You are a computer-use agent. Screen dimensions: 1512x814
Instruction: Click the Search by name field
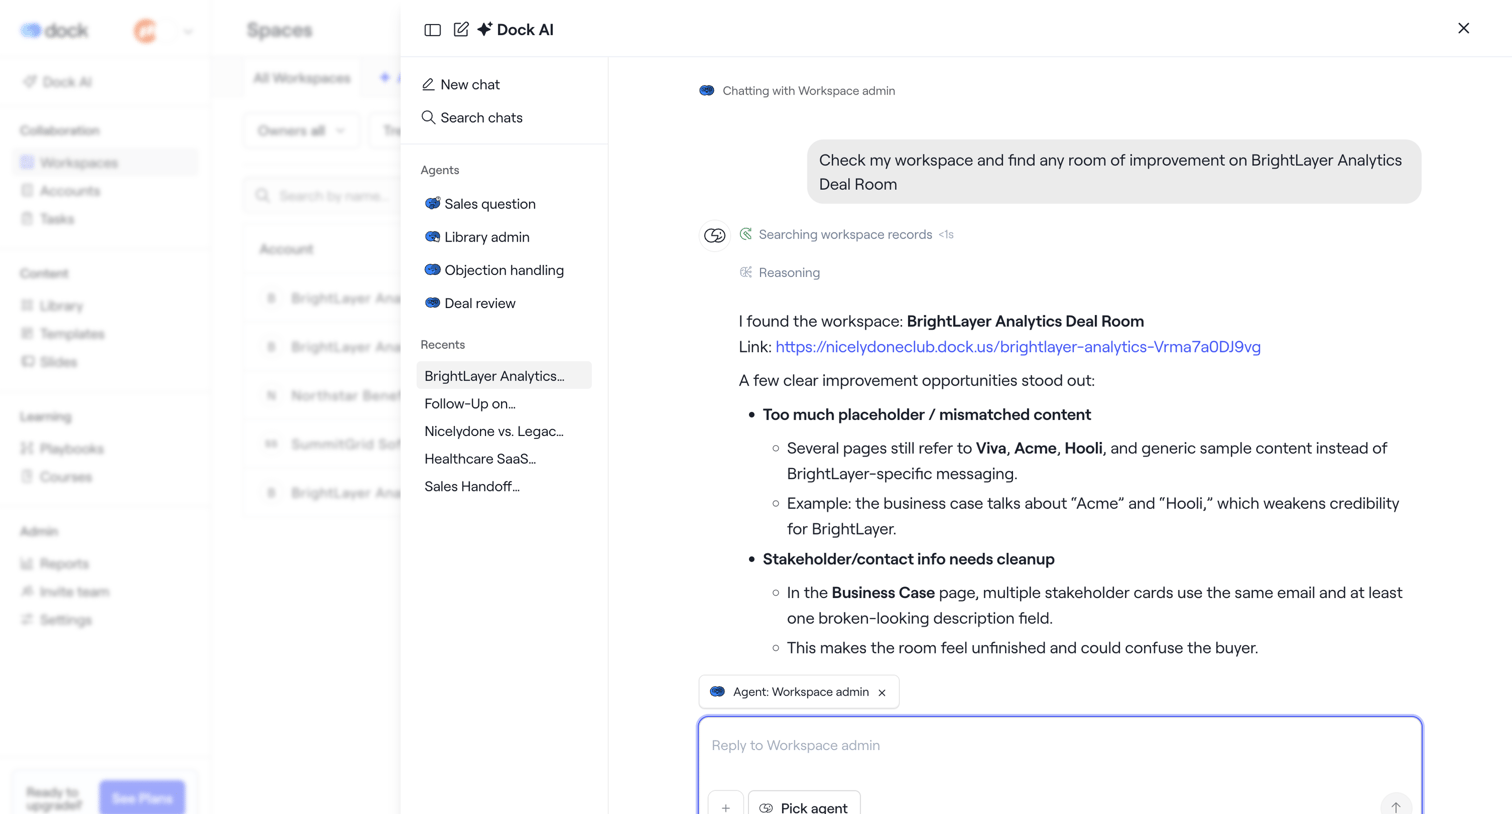pyautogui.click(x=323, y=196)
